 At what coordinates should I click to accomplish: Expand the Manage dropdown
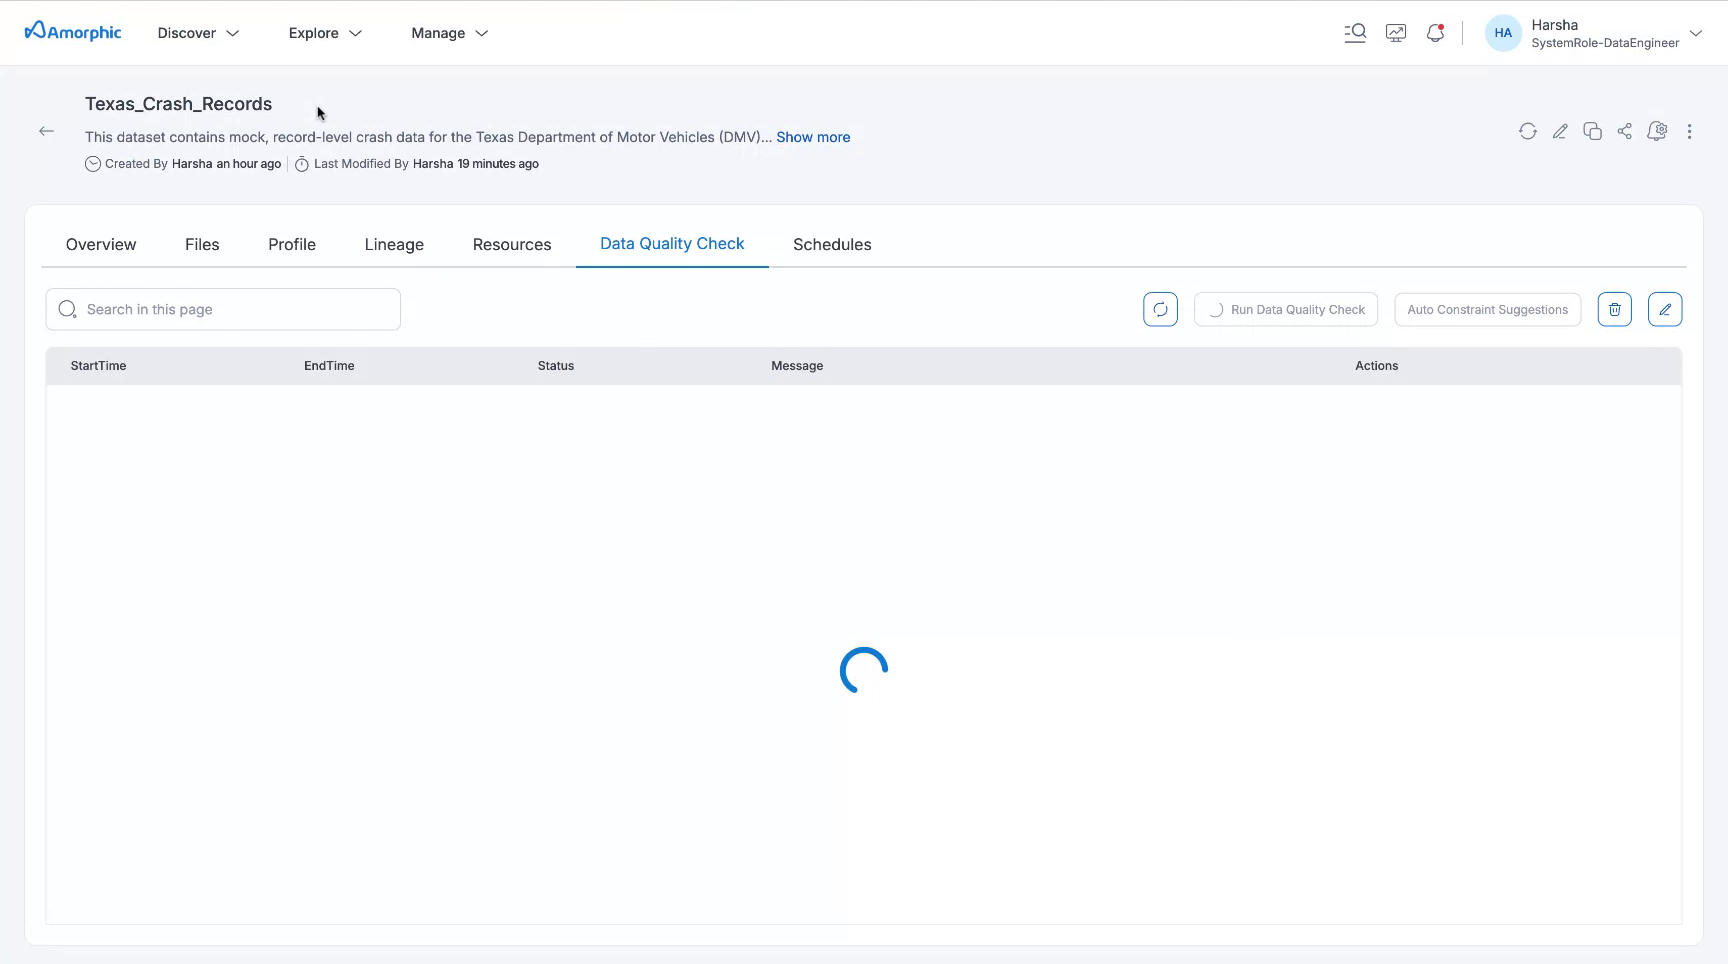click(448, 33)
